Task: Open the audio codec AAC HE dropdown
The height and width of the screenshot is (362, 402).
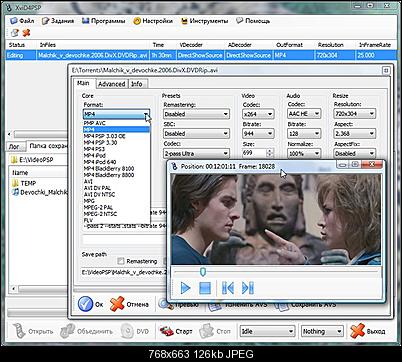Action: pyautogui.click(x=304, y=114)
